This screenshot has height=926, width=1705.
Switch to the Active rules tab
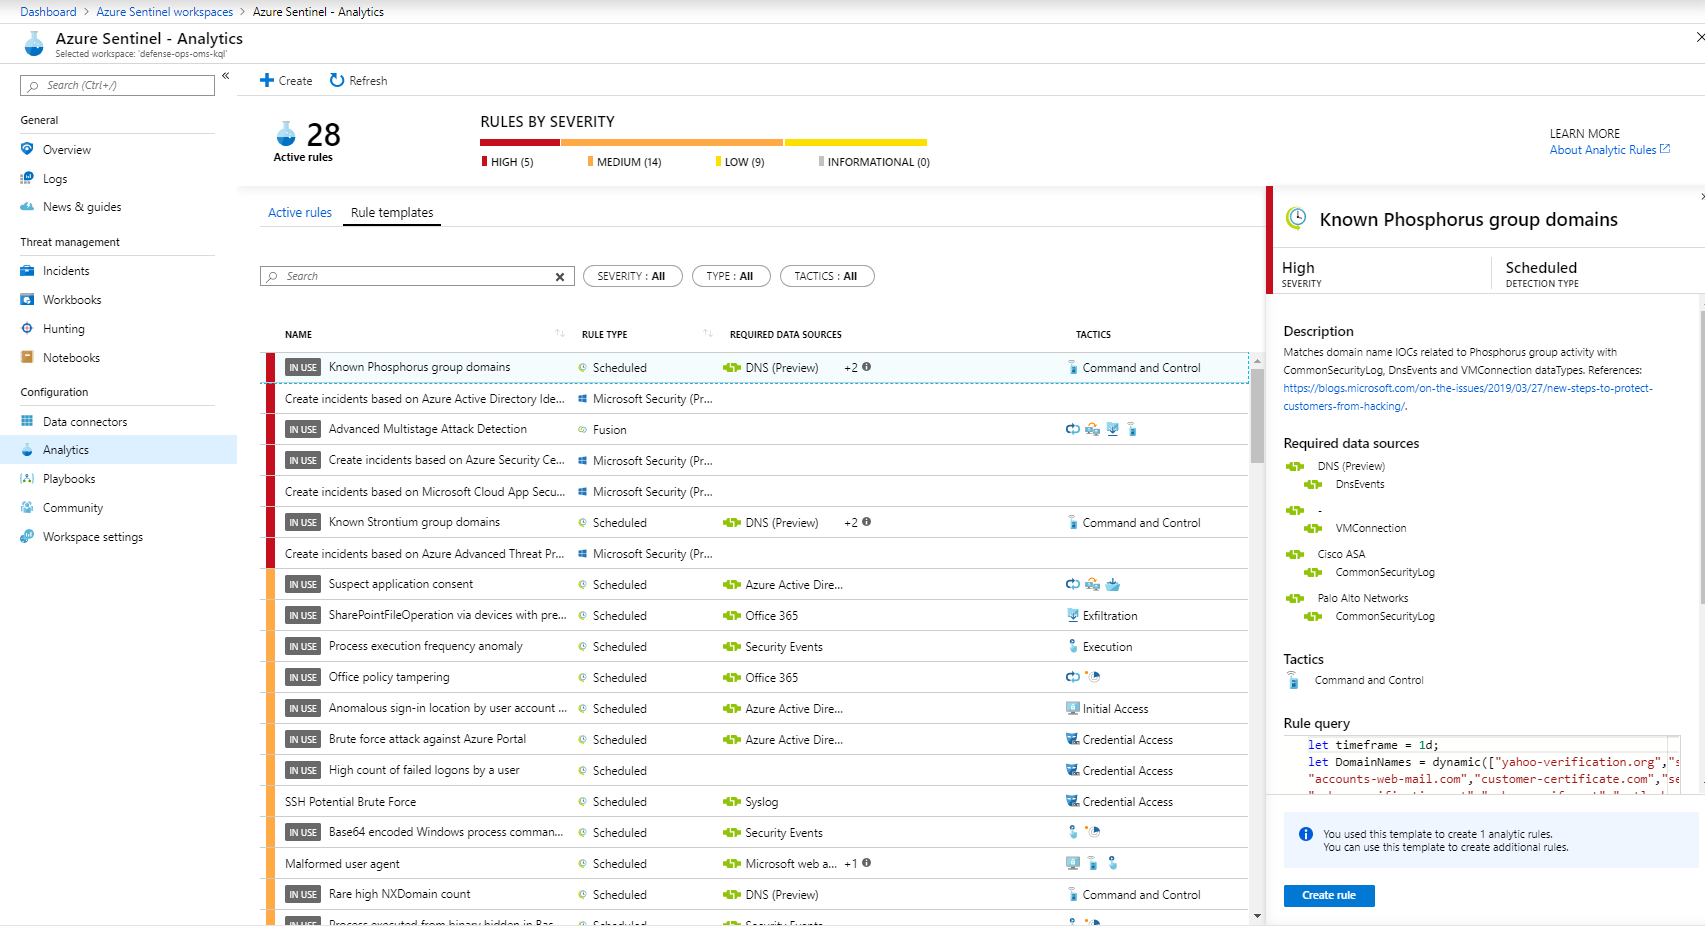point(300,213)
